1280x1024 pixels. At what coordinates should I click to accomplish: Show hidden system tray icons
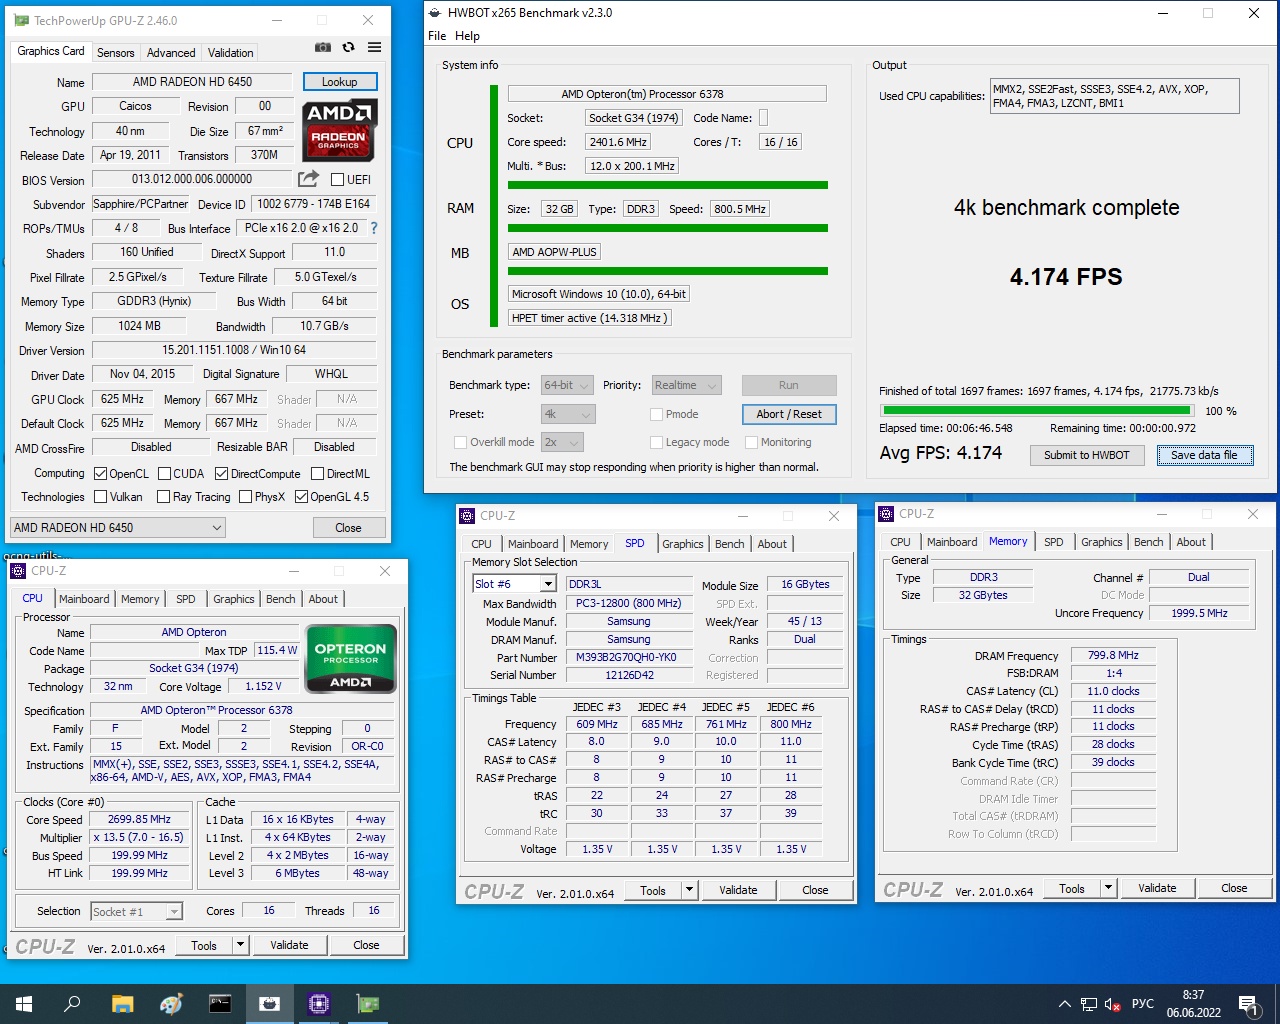click(1064, 1004)
